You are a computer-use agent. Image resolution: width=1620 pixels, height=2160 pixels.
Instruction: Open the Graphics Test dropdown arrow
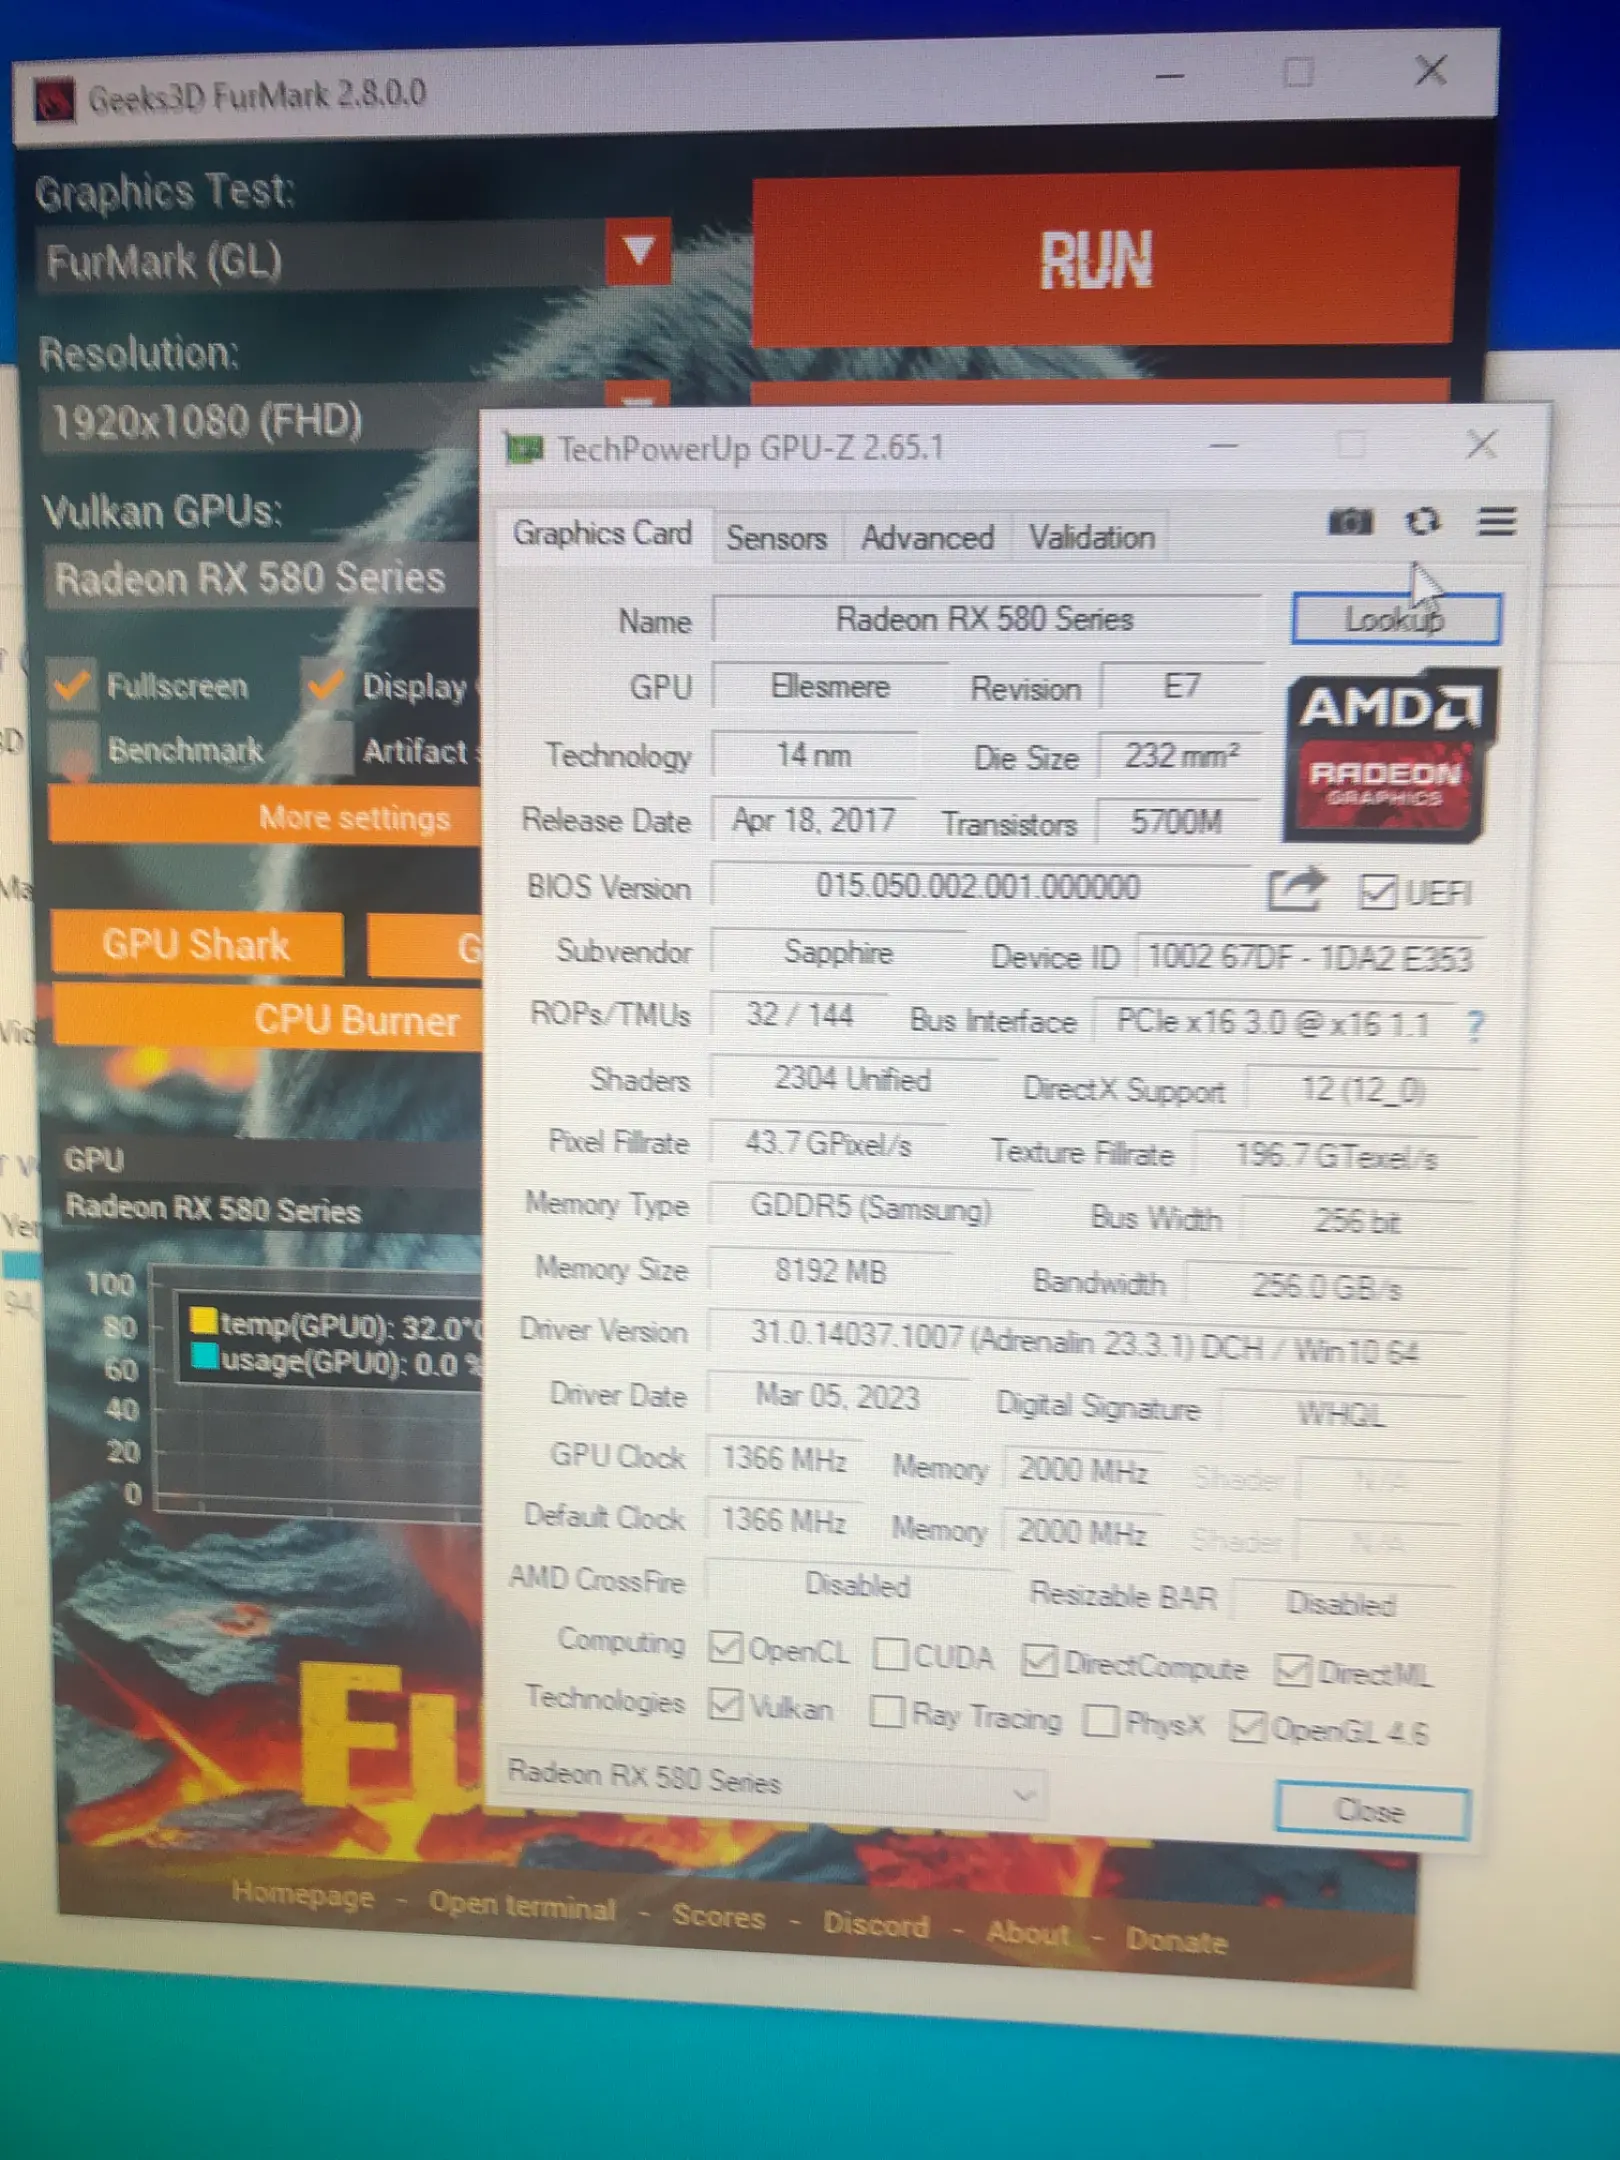coord(638,251)
